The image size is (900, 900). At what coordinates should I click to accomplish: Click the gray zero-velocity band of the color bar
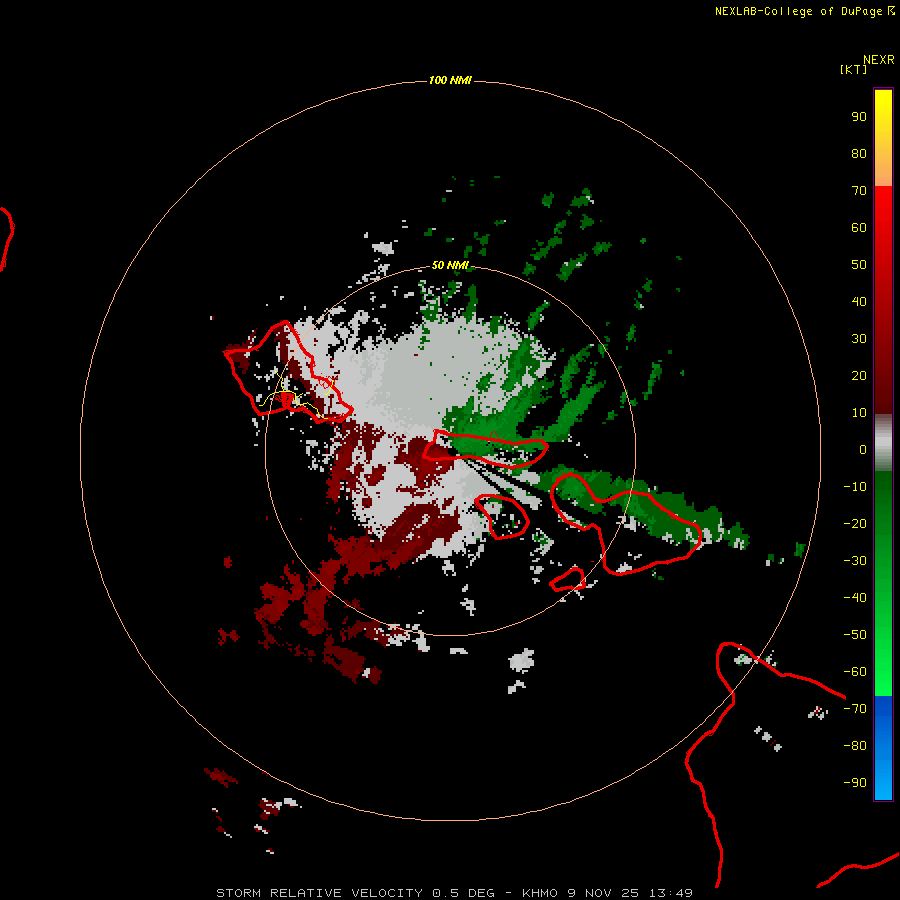coord(883,443)
